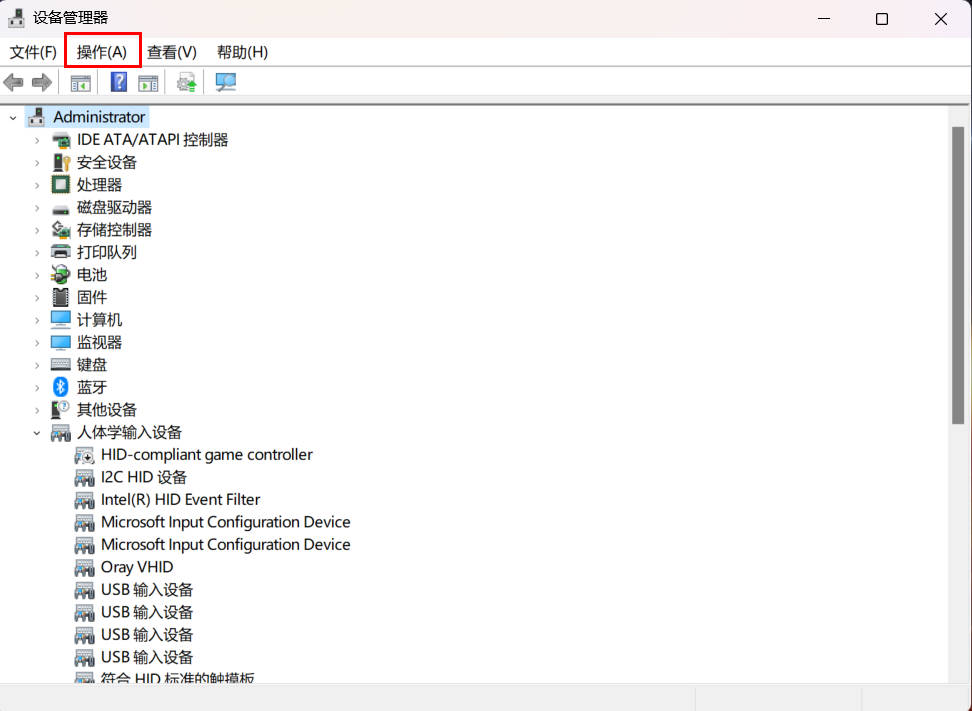Image resolution: width=972 pixels, height=711 pixels.
Task: Click the Forward arrow toolbar icon
Action: (42, 82)
